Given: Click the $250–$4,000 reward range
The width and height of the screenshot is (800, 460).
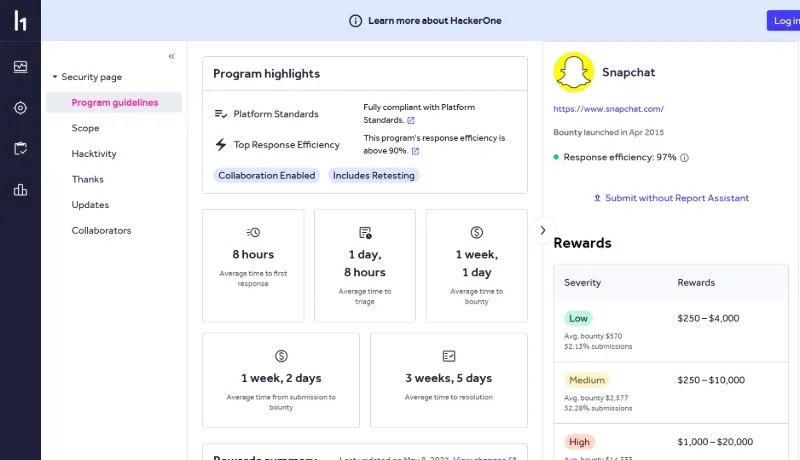Looking at the screenshot, I should [708, 318].
